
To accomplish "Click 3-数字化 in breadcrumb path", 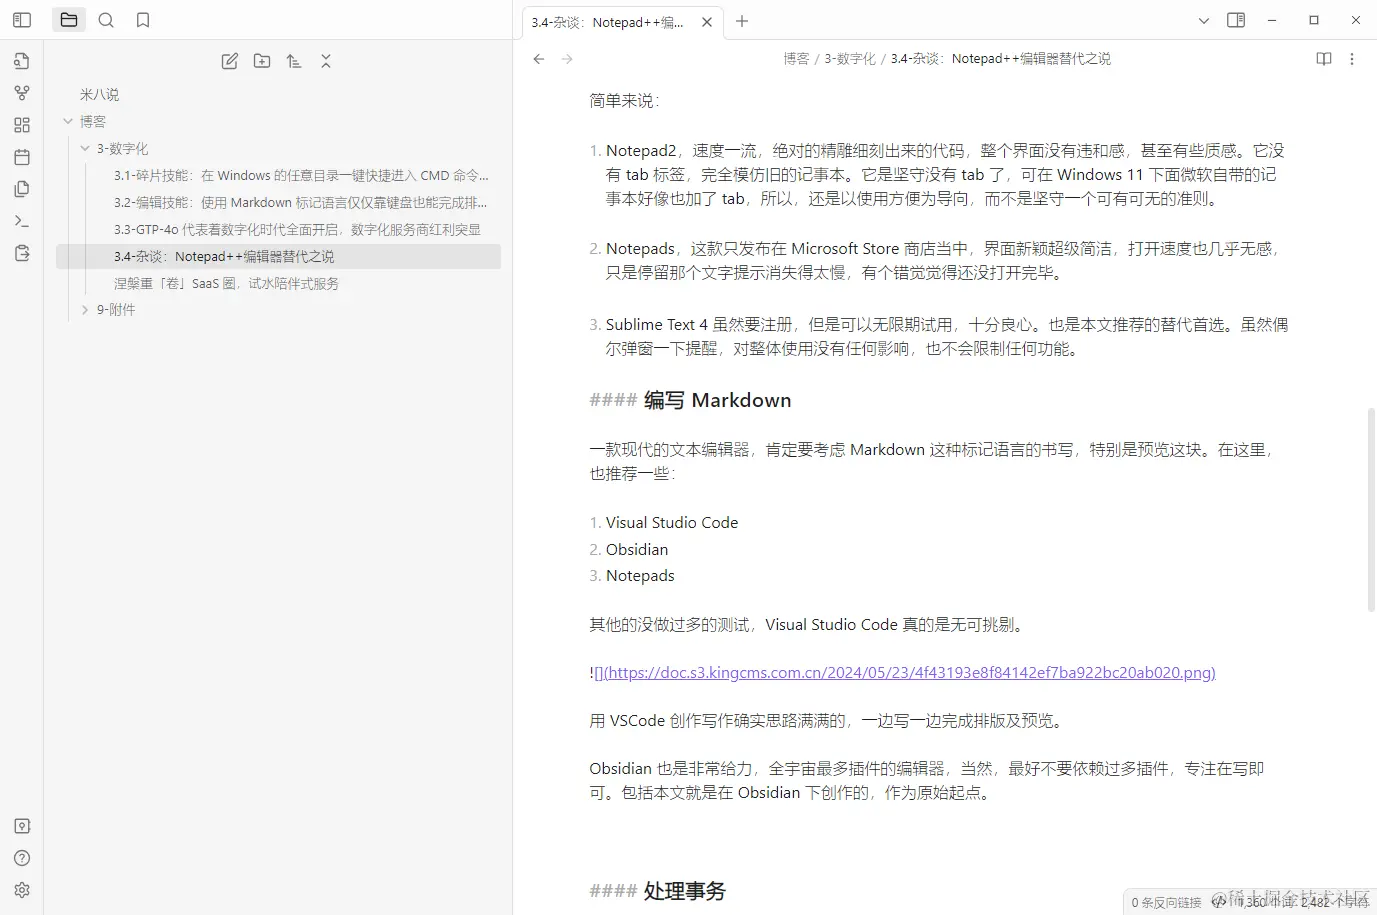I will click(850, 59).
